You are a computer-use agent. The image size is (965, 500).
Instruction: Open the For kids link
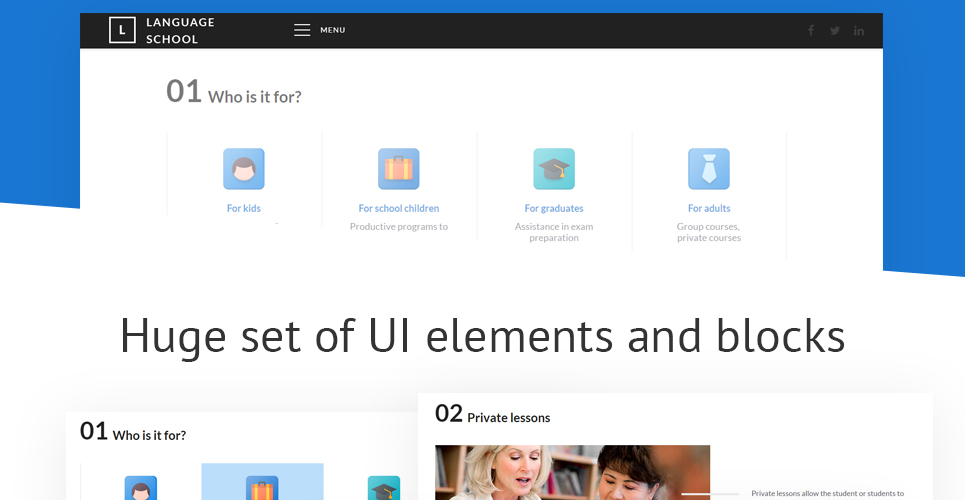[244, 208]
